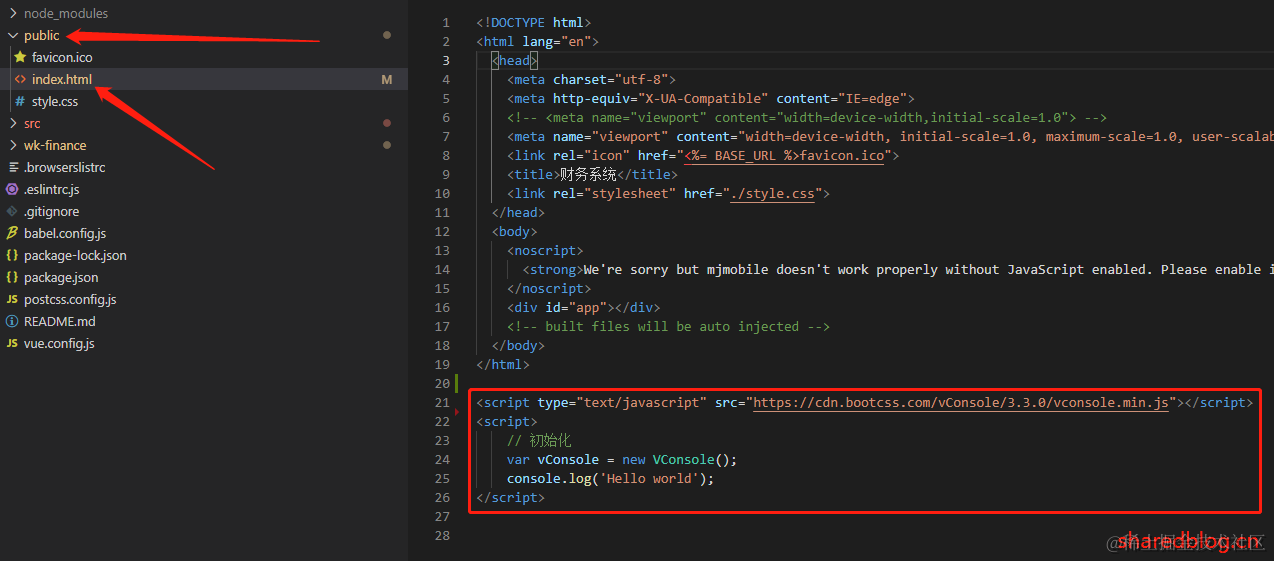
Task: Collapse the public folder
Action: pos(13,35)
